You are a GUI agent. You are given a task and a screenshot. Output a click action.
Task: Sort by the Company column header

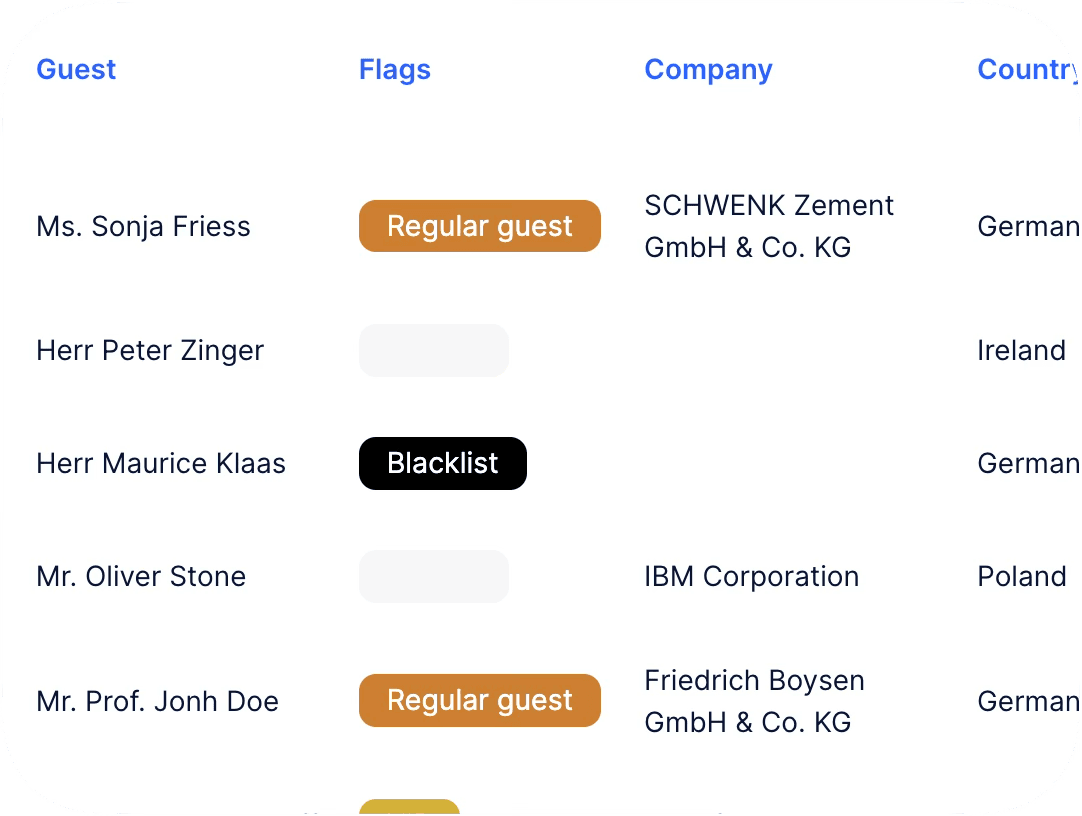coord(708,70)
